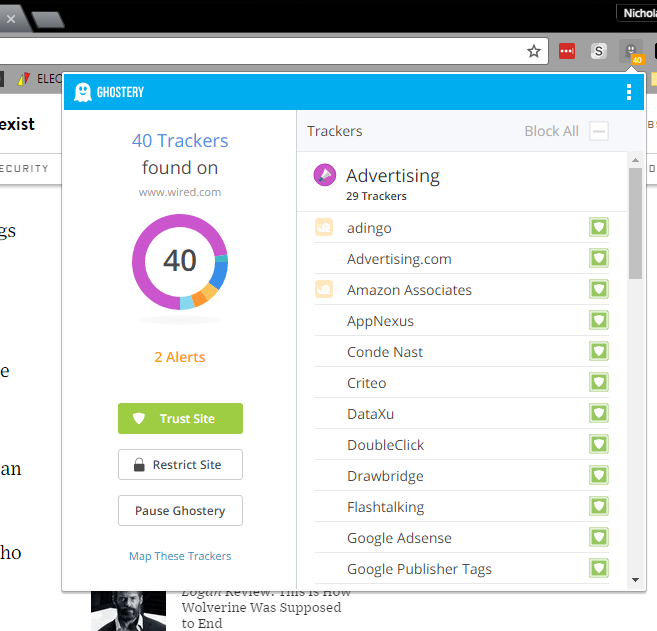This screenshot has width=657, height=631.
Task: Toggle blocking for Advertising.com tracker
Action: pos(599,259)
